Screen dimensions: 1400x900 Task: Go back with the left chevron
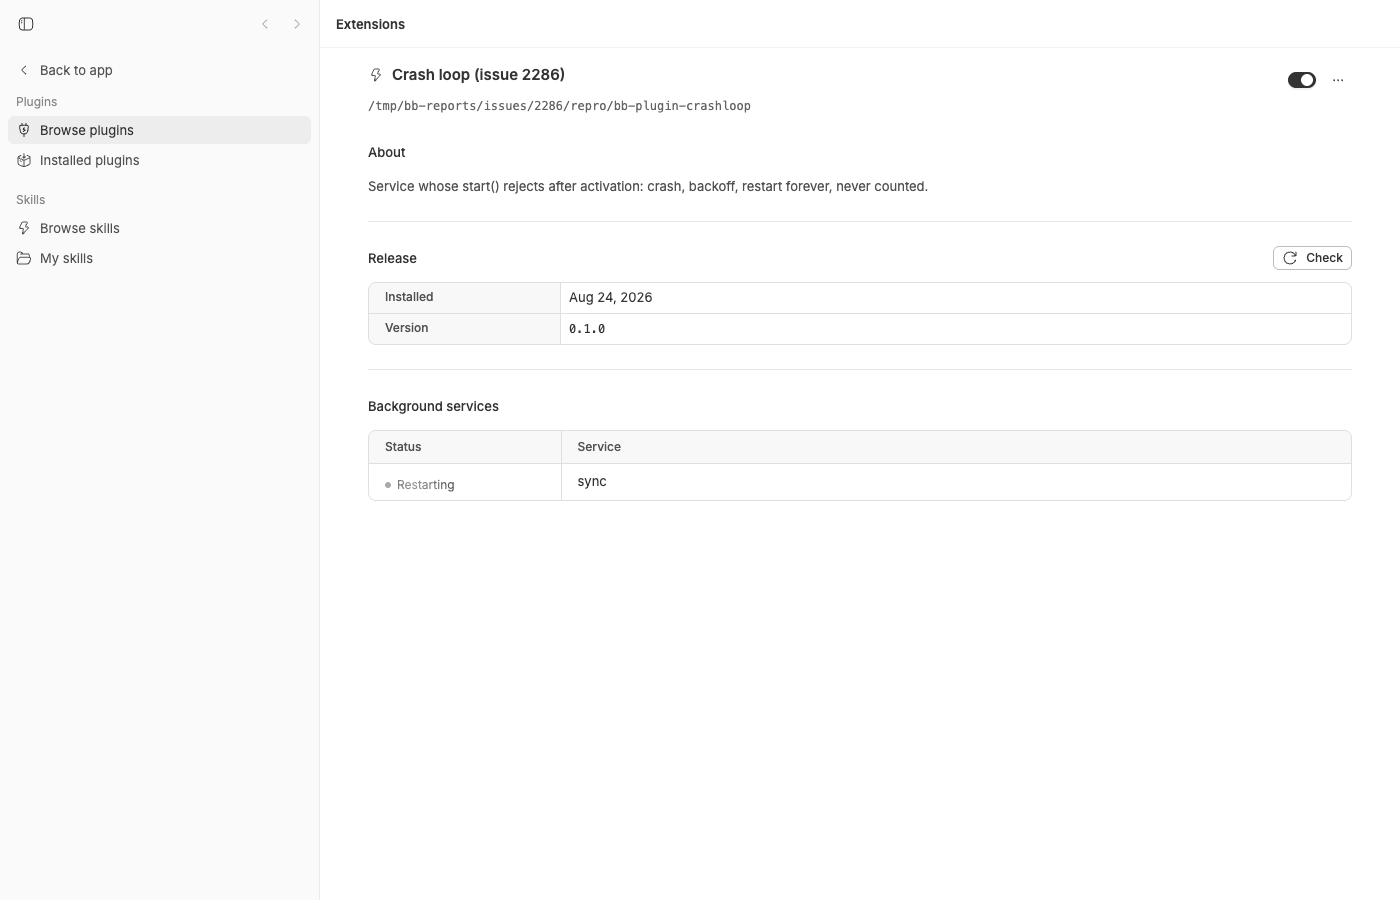click(x=265, y=24)
